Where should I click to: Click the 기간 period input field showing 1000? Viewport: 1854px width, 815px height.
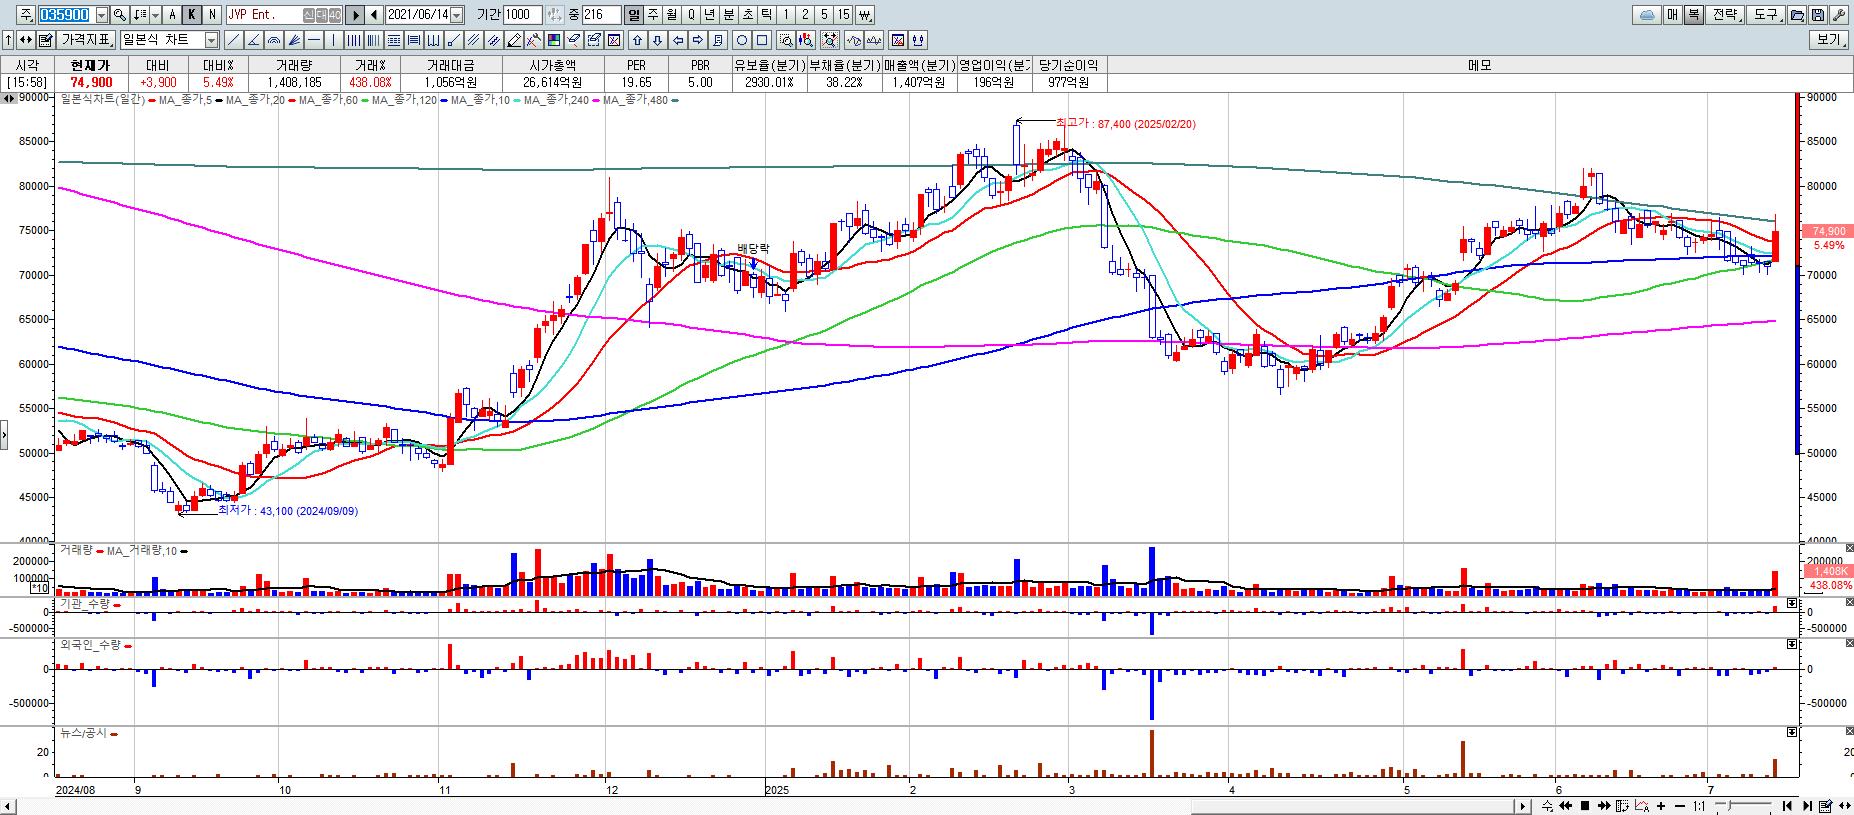pos(522,15)
